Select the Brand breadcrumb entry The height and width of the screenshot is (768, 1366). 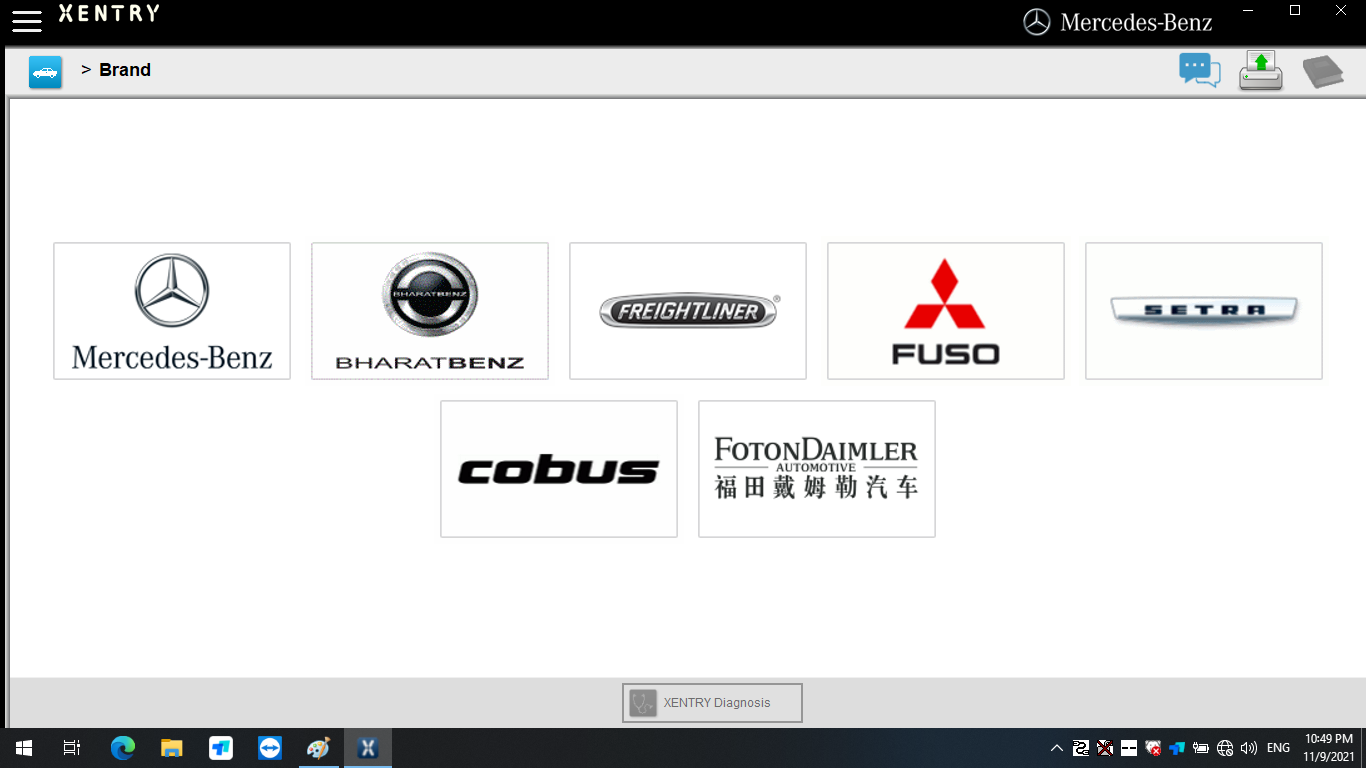[125, 70]
